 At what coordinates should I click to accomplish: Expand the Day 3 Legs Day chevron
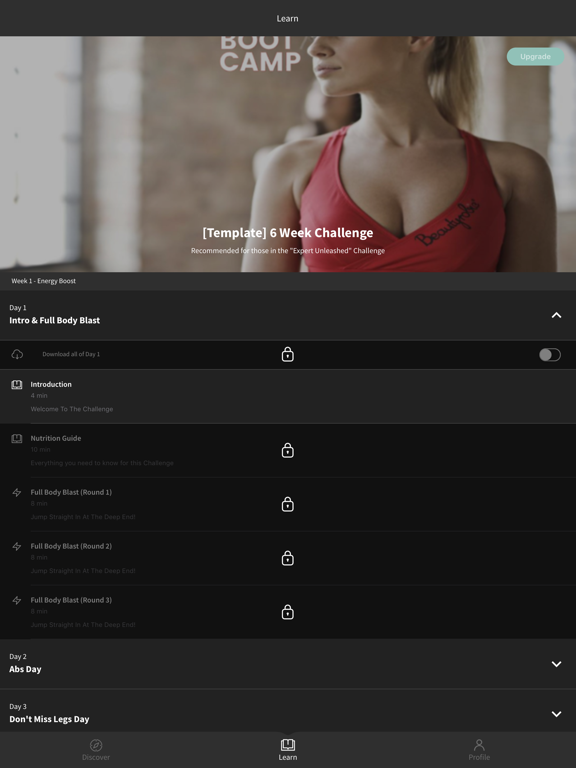pyautogui.click(x=556, y=714)
